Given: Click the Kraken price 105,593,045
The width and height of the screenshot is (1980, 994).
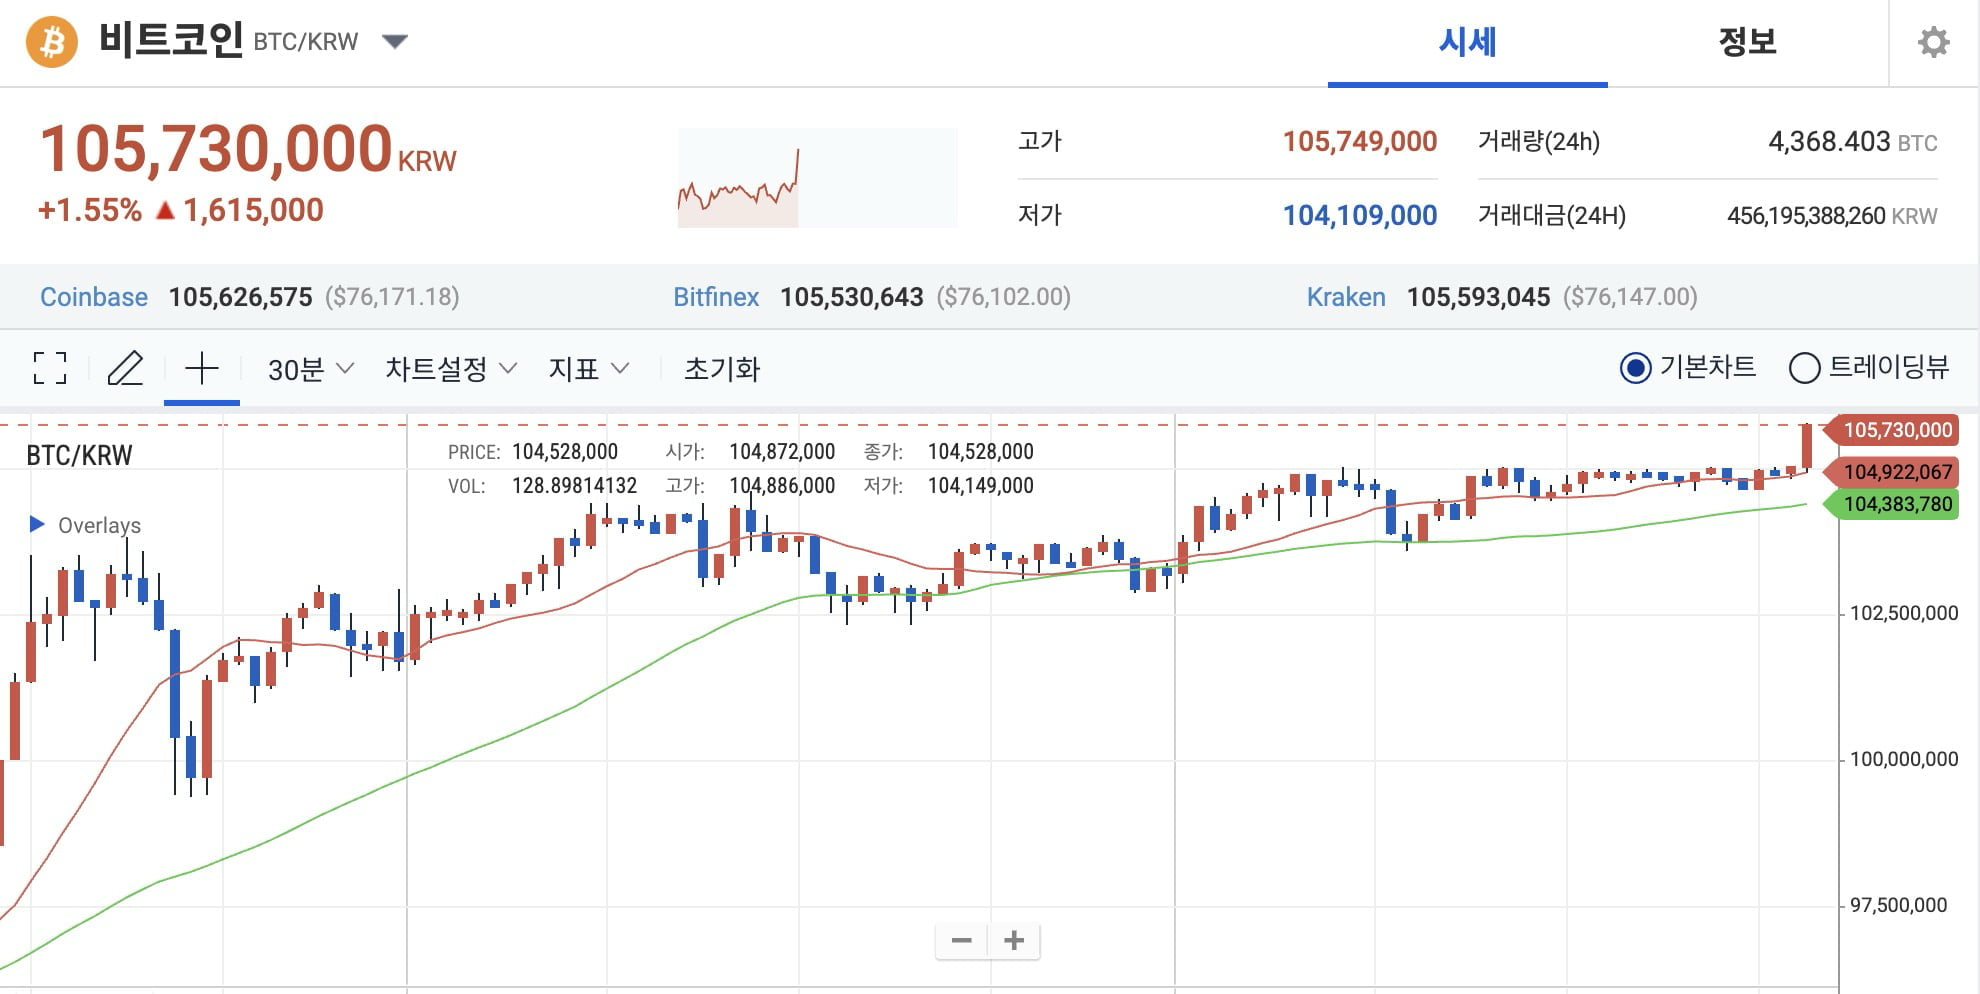Looking at the screenshot, I should coord(1478,297).
